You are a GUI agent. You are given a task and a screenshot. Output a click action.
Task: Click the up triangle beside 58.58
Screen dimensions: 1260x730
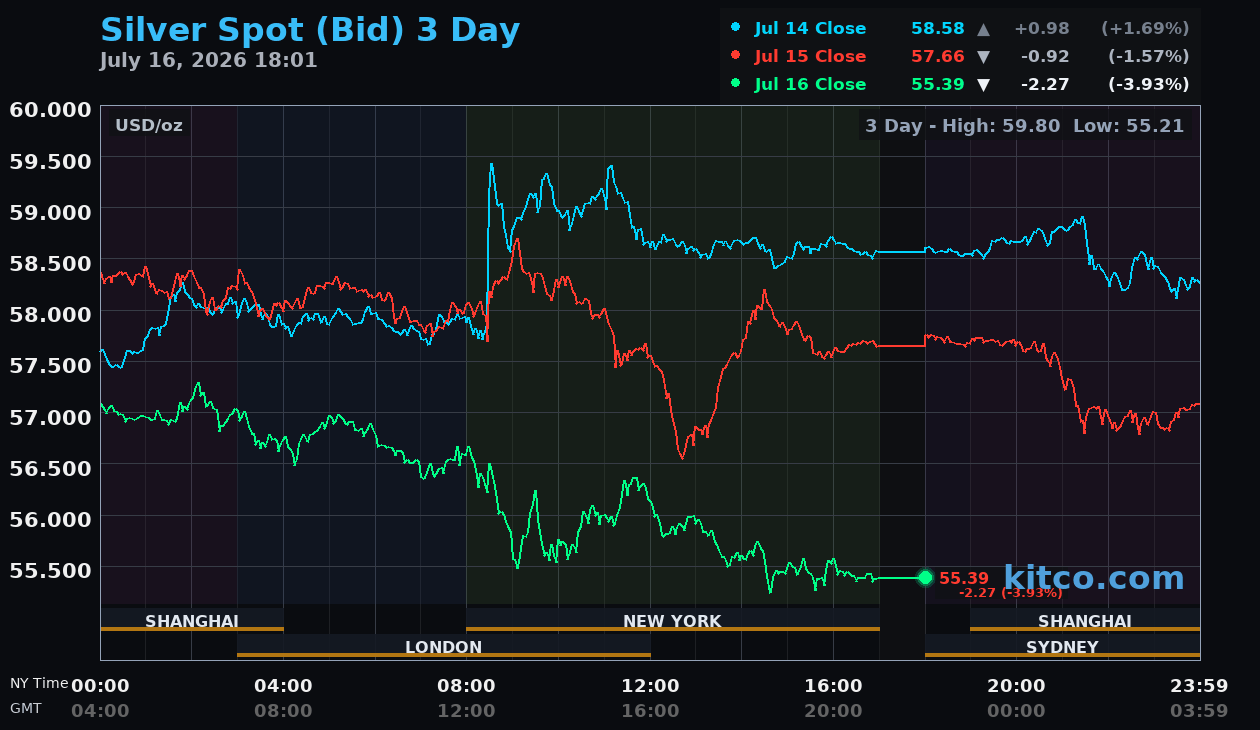pyautogui.click(x=983, y=29)
